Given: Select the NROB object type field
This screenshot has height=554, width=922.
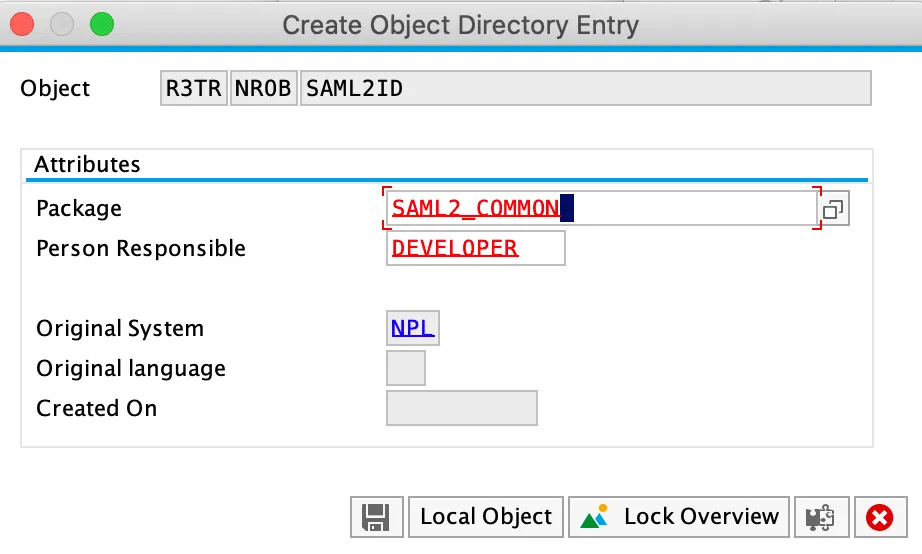Looking at the screenshot, I should [263, 88].
